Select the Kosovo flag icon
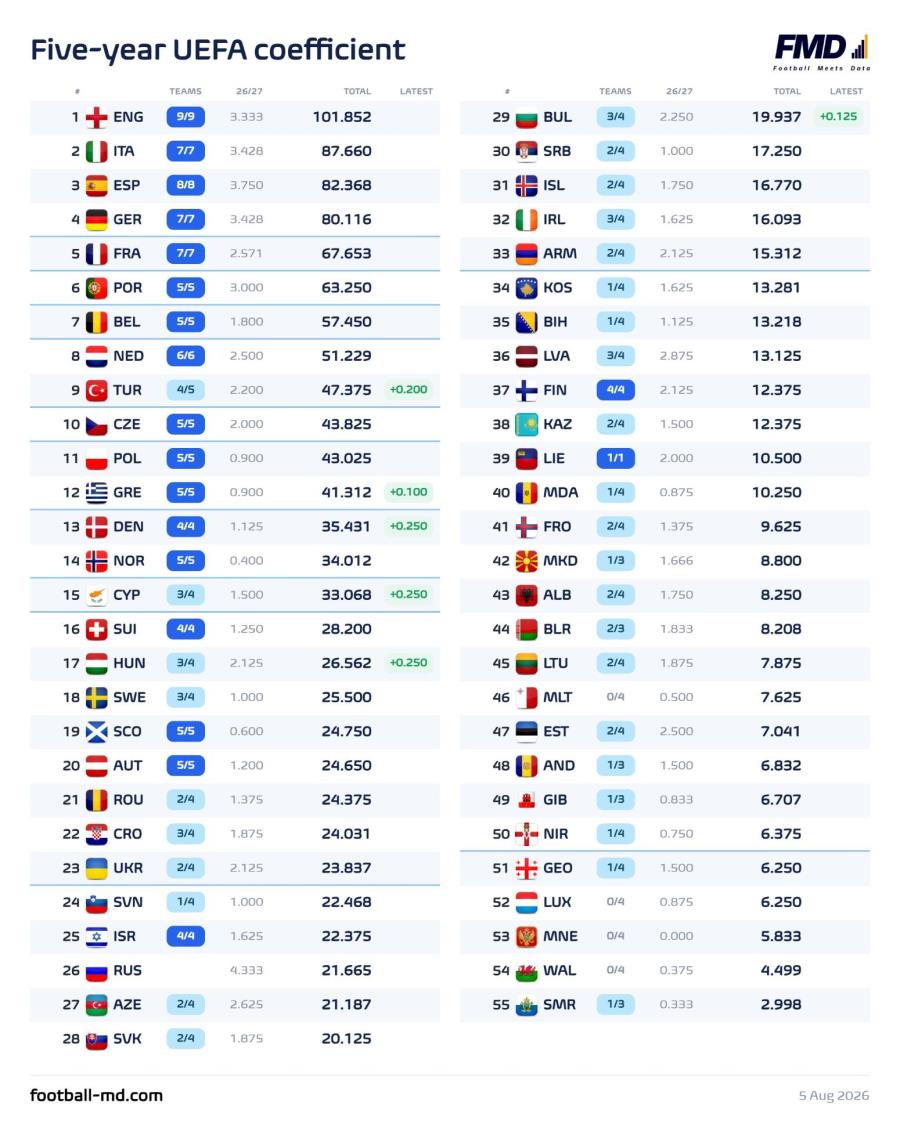Viewport: 900px width, 1124px height. coord(526,288)
